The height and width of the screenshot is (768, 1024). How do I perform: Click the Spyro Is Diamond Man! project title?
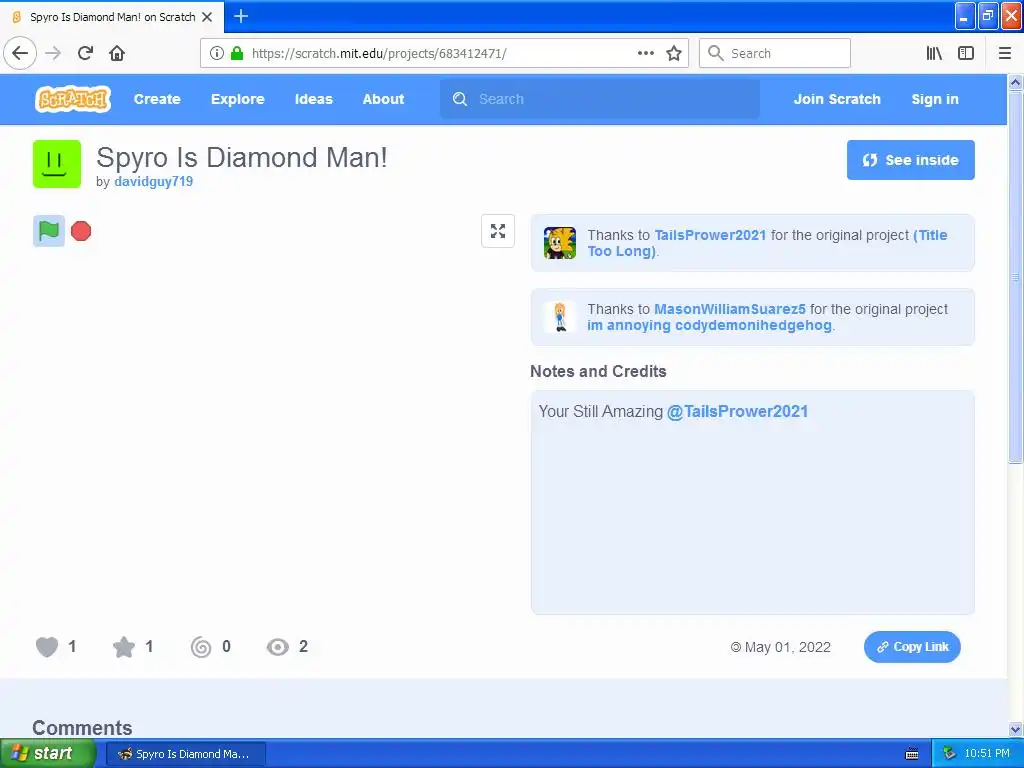click(242, 157)
